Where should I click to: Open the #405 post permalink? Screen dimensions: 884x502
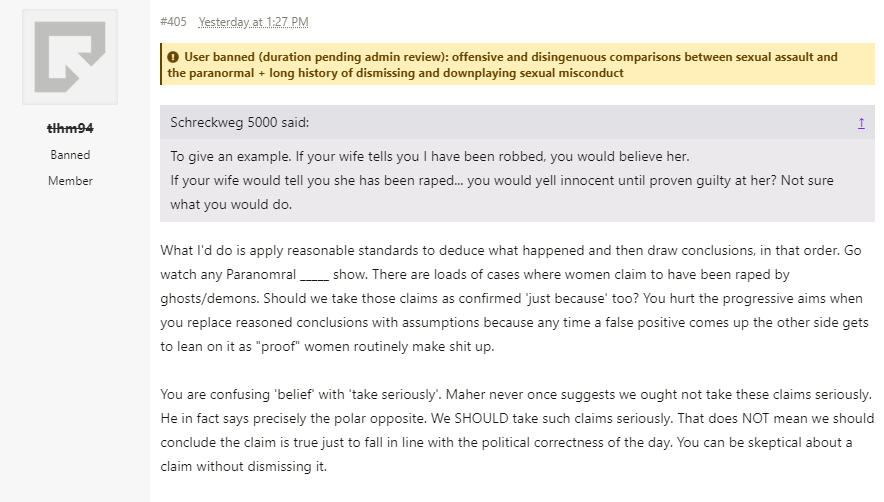(x=173, y=21)
